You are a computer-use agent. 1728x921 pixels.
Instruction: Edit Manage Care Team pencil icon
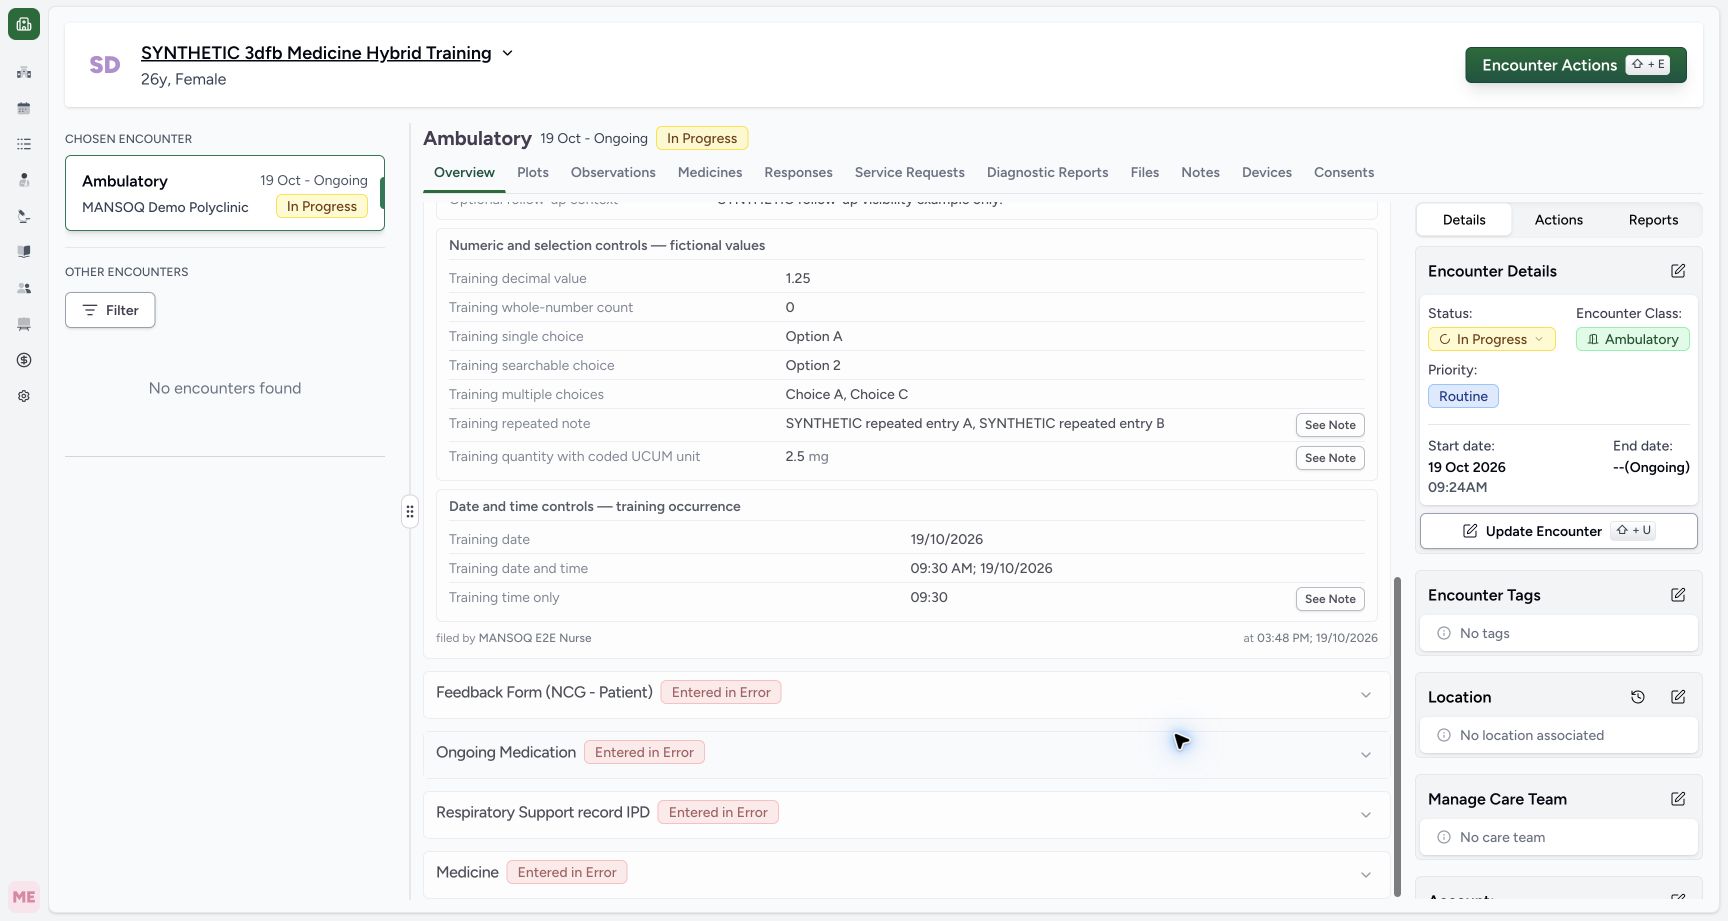click(x=1678, y=799)
